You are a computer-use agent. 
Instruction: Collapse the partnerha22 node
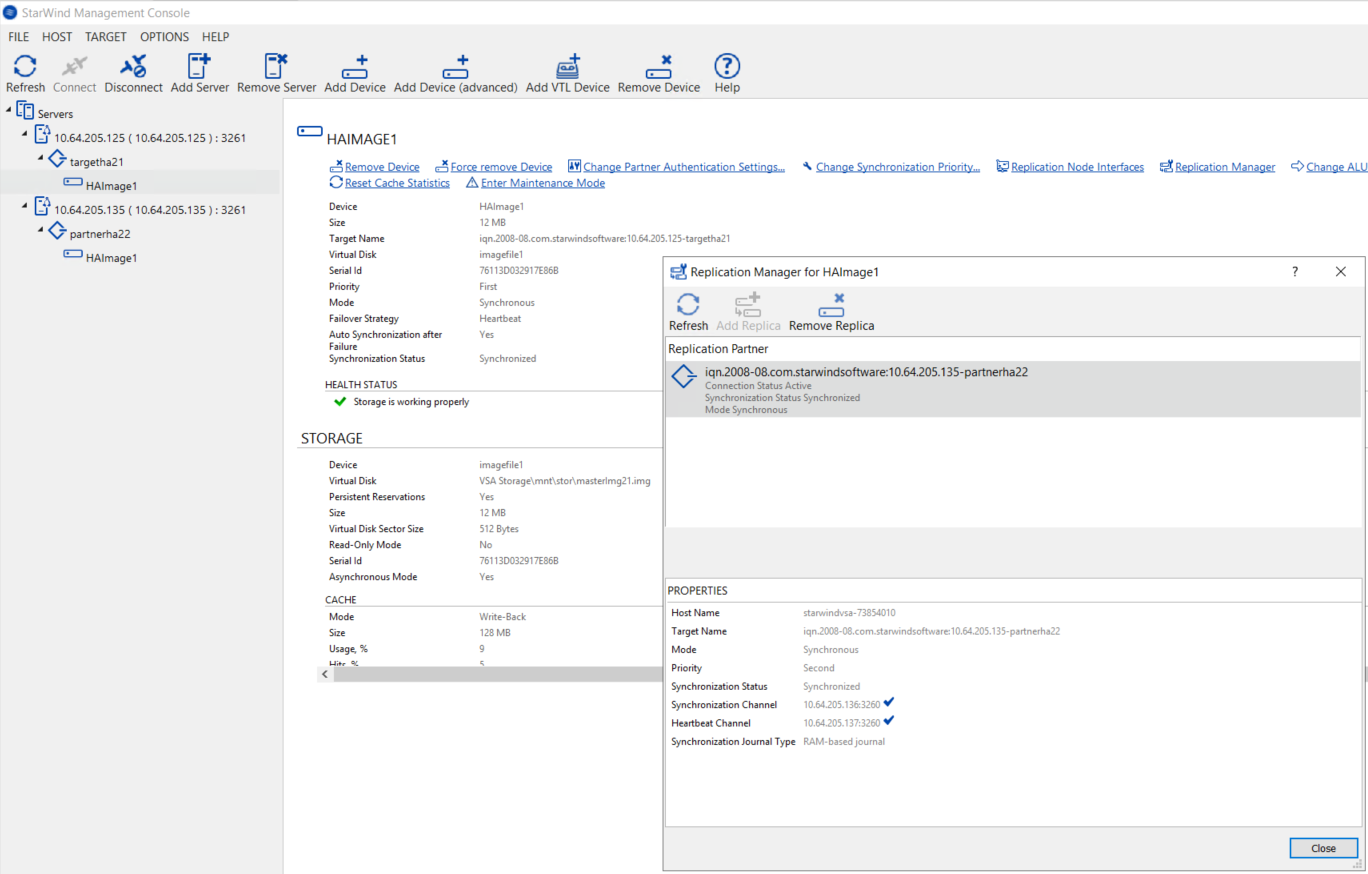tap(41, 229)
